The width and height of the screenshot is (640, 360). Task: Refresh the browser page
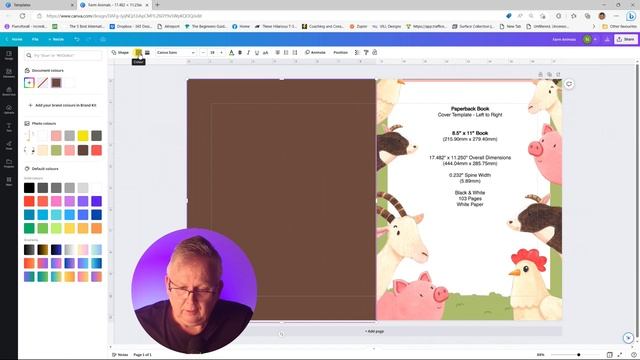click(x=22, y=16)
